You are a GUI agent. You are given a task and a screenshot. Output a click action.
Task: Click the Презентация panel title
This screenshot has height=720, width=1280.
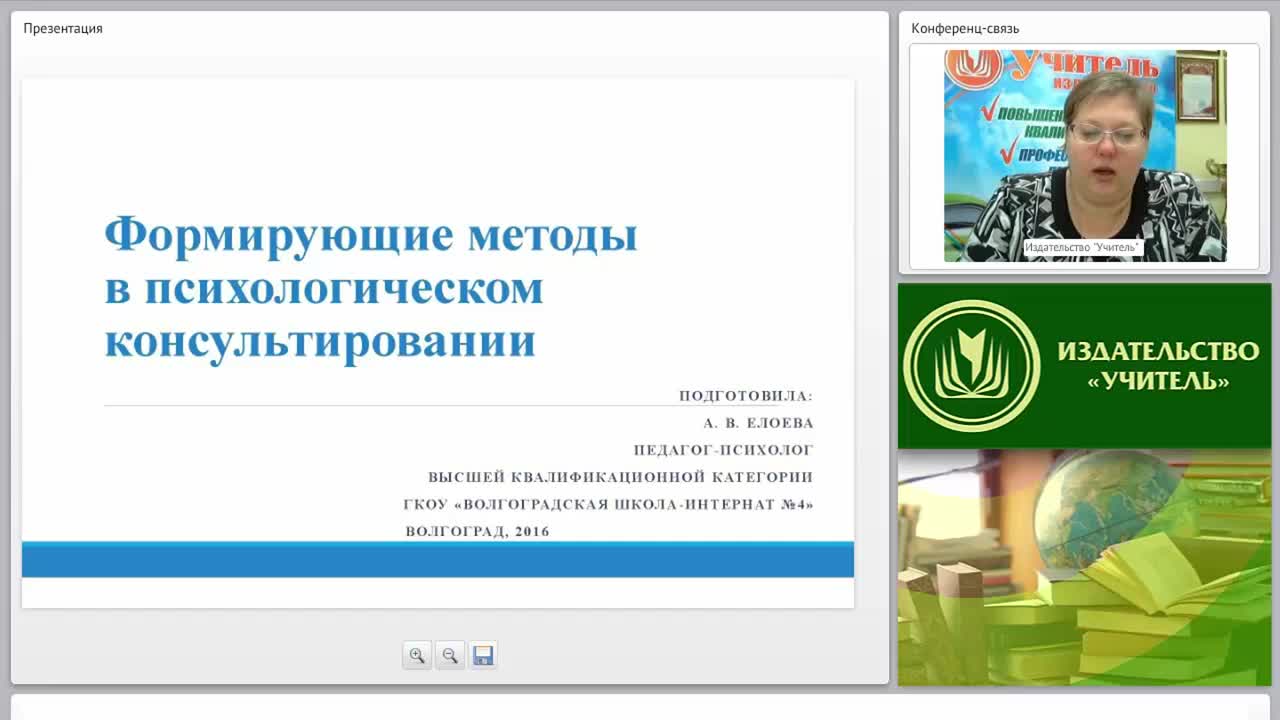[x=63, y=28]
